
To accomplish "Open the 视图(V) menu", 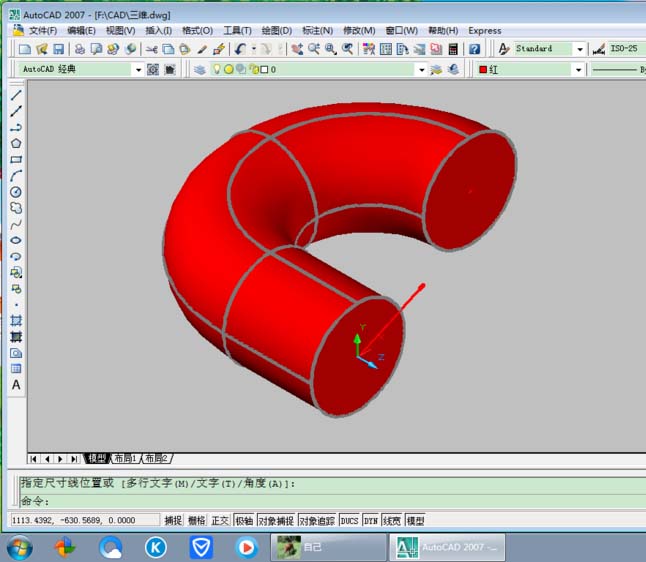I will click(x=120, y=31).
